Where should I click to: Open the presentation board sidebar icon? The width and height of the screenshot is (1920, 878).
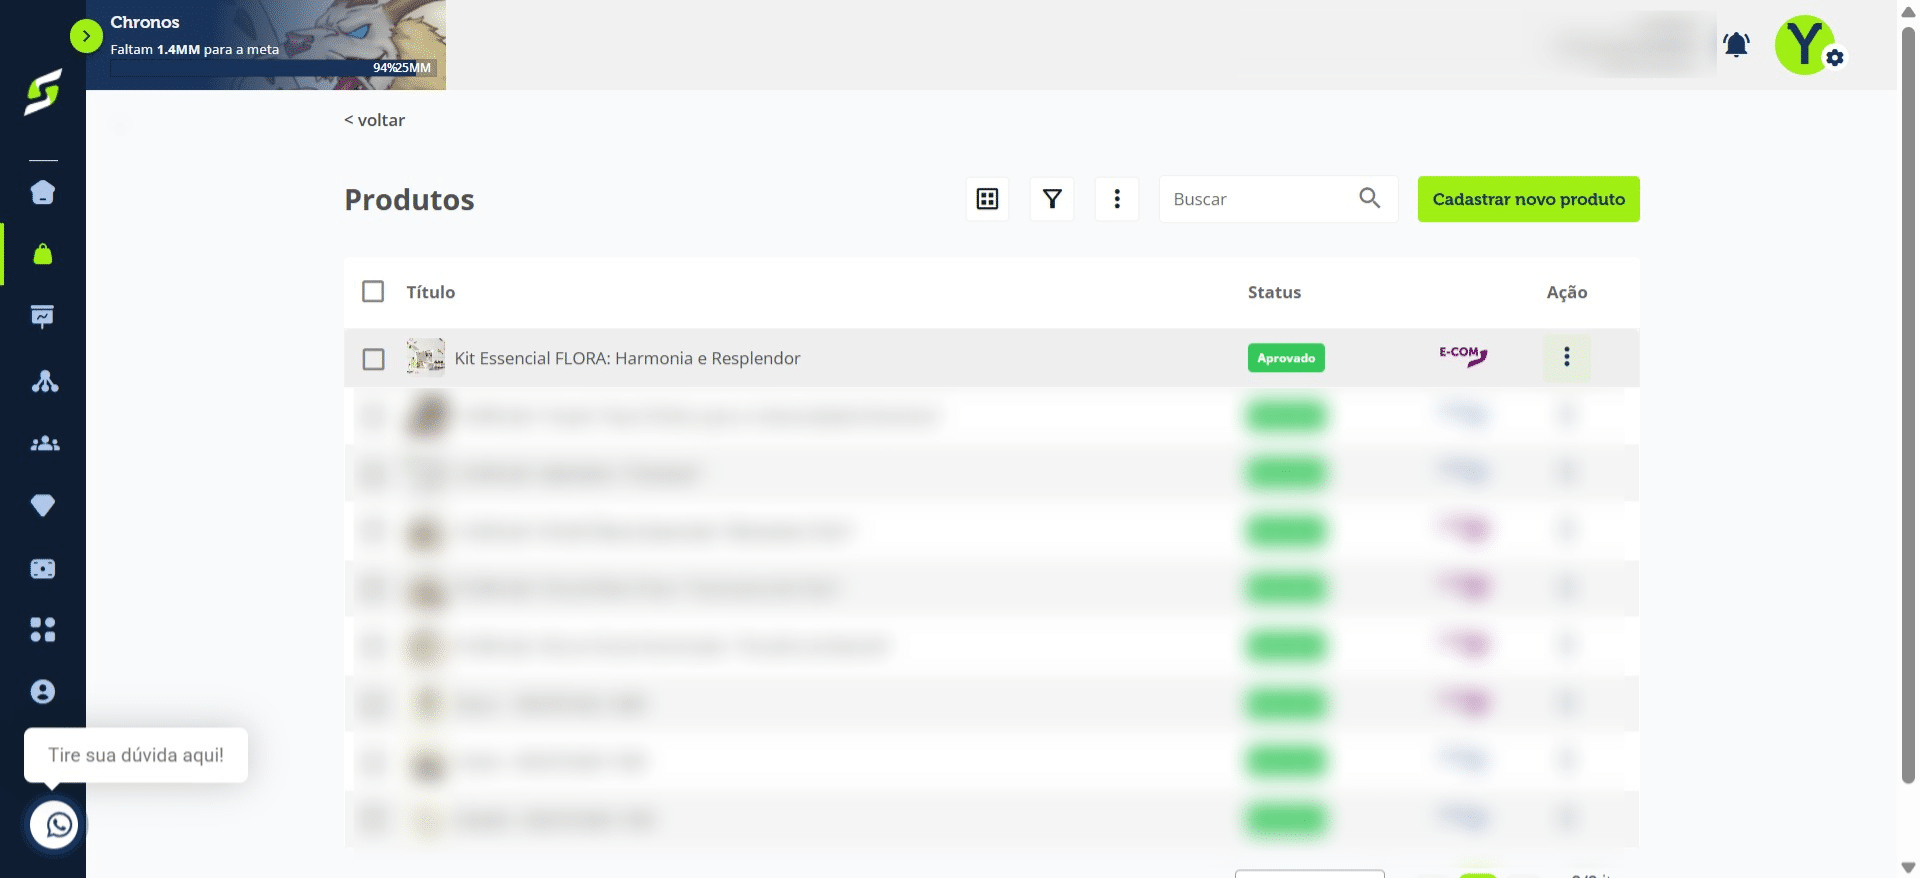click(43, 317)
